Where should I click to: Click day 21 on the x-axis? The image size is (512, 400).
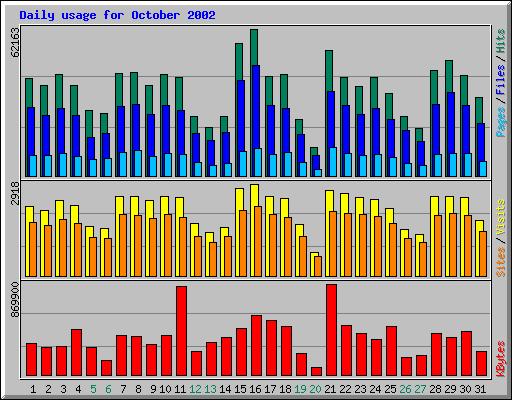pyautogui.click(x=330, y=389)
